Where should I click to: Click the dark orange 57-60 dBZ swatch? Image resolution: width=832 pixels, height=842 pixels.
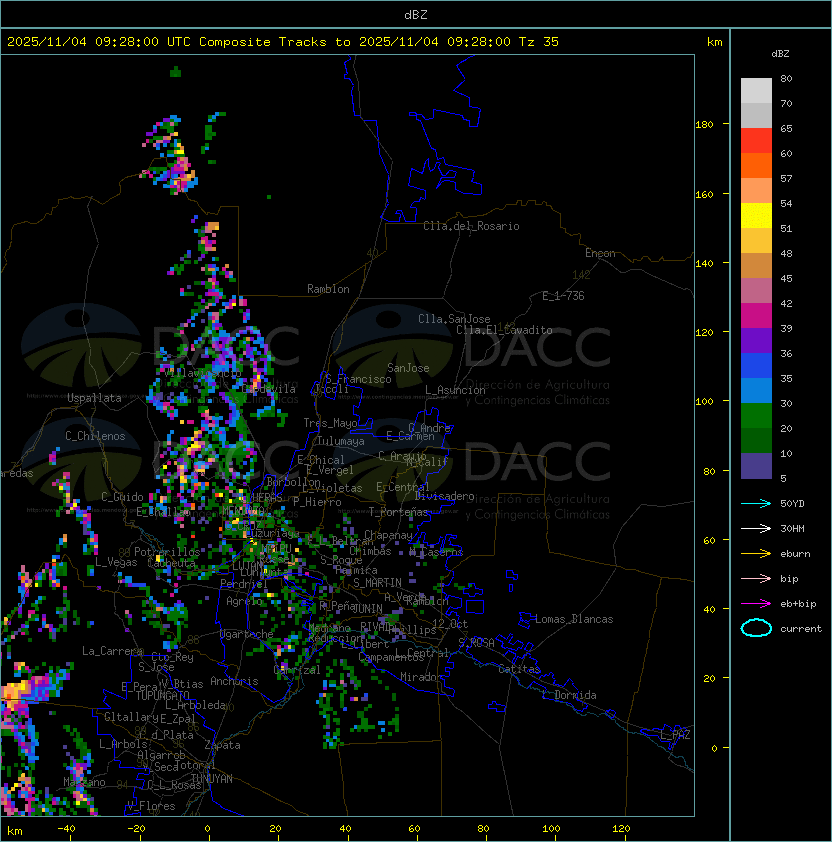click(756, 166)
